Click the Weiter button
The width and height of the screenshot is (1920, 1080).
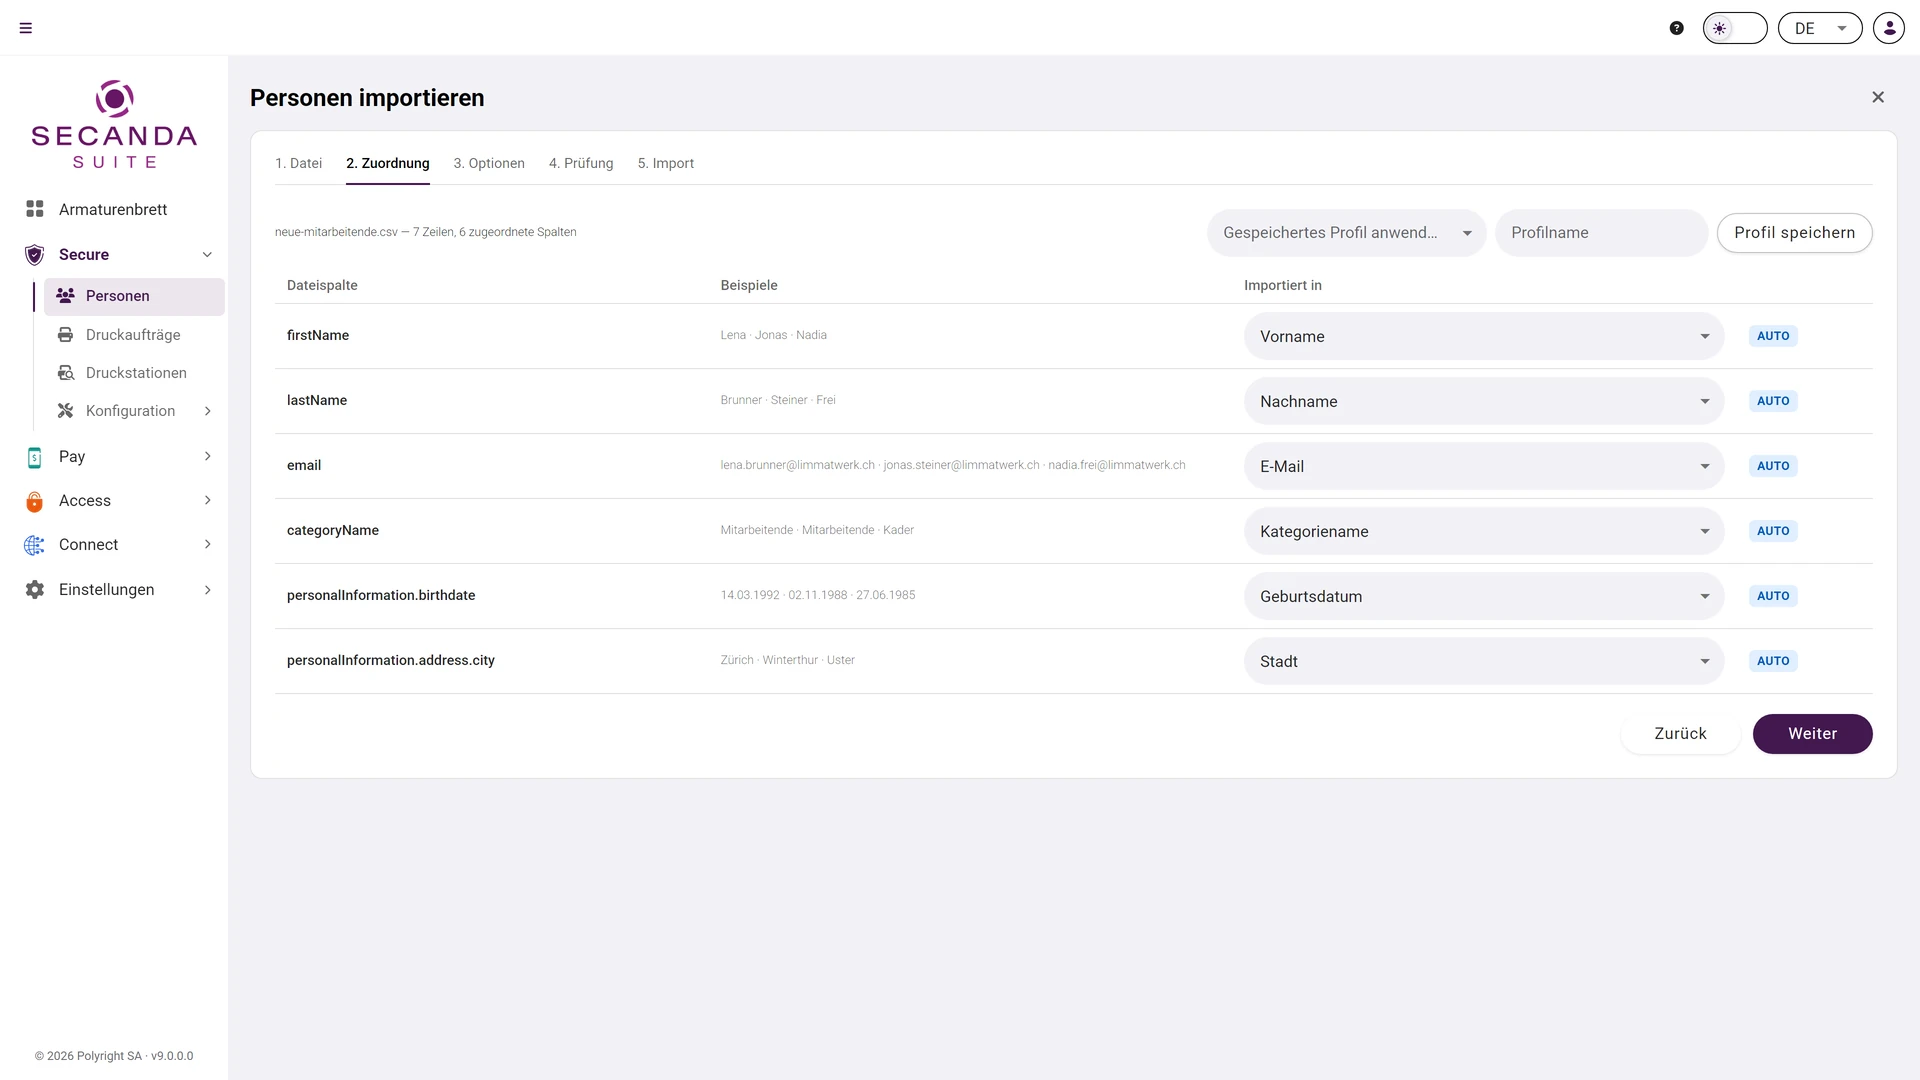1812,734
